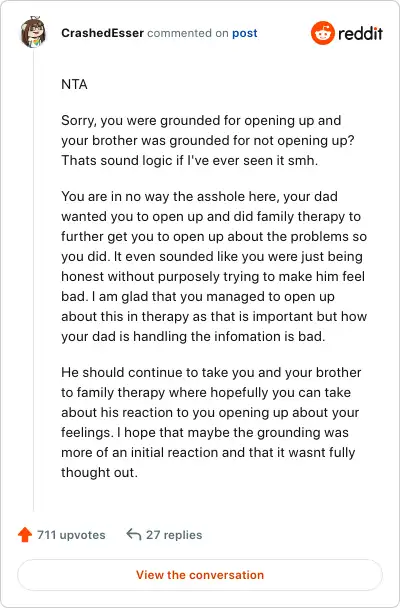Viewport: 400px width, 608px height.
Task: Click the CrashedEsser avatar image
Action: [x=33, y=33]
